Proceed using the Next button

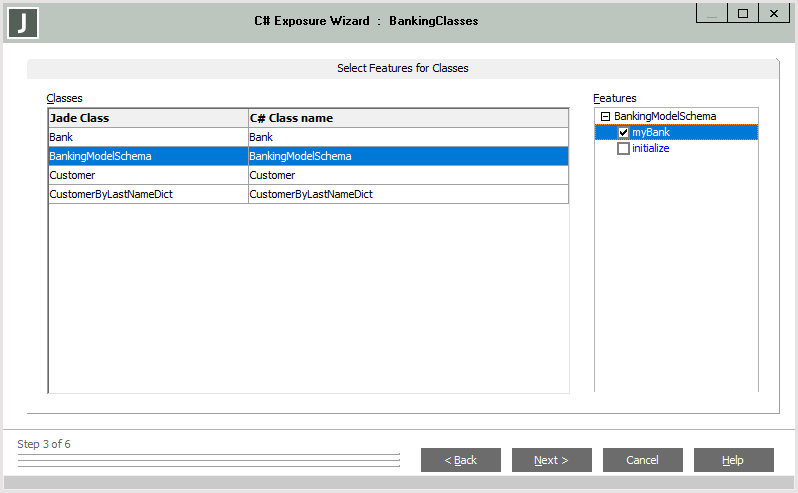point(551,460)
